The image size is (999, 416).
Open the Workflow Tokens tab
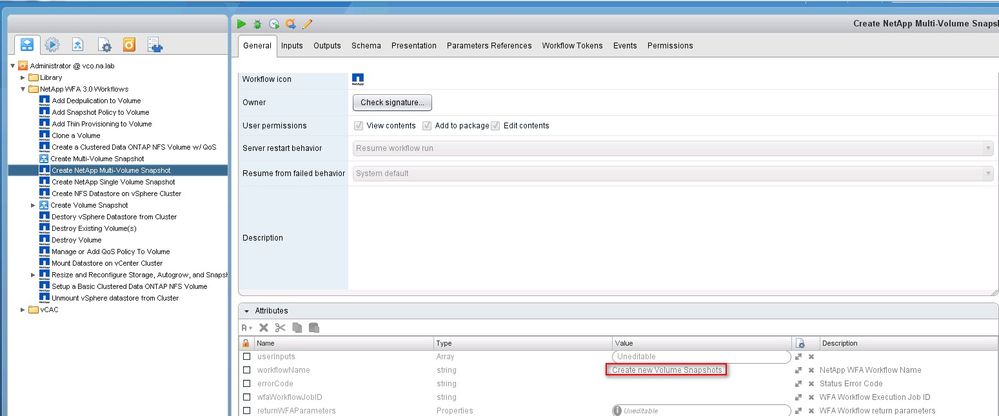[x=572, y=46]
